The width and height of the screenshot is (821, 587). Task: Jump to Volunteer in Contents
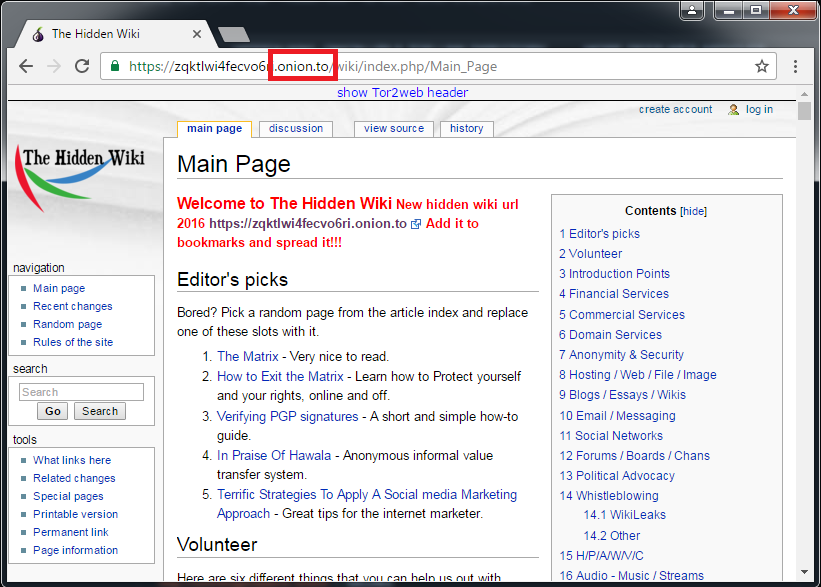[x=591, y=254]
